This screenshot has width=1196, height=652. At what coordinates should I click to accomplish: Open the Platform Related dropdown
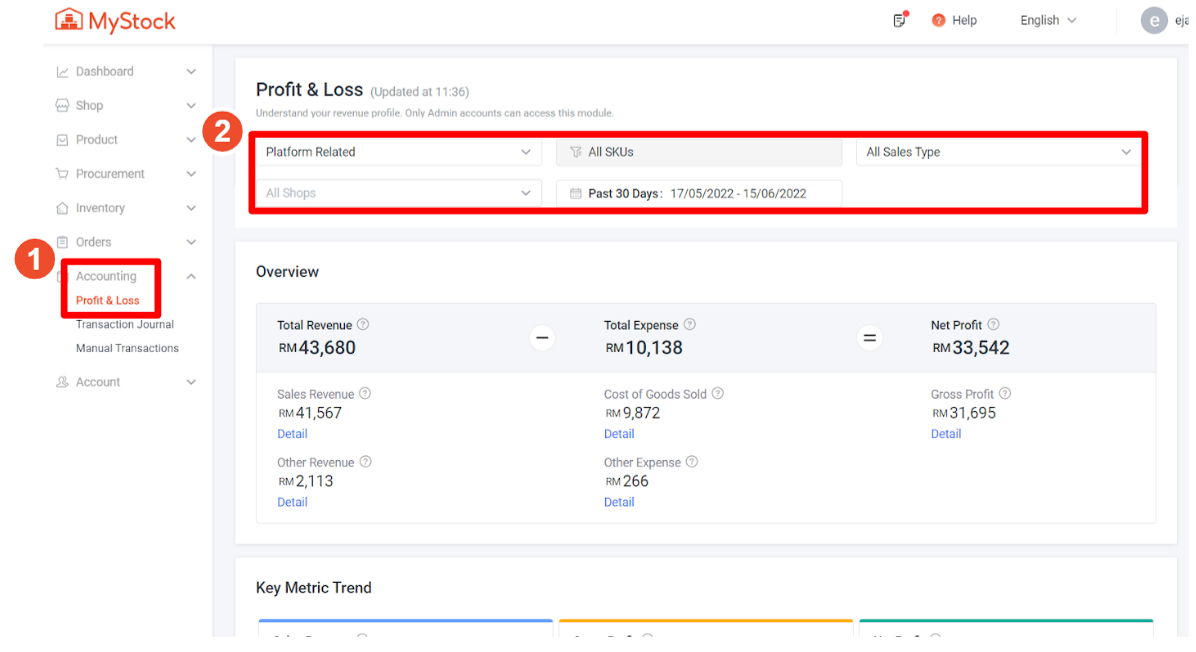pos(398,152)
